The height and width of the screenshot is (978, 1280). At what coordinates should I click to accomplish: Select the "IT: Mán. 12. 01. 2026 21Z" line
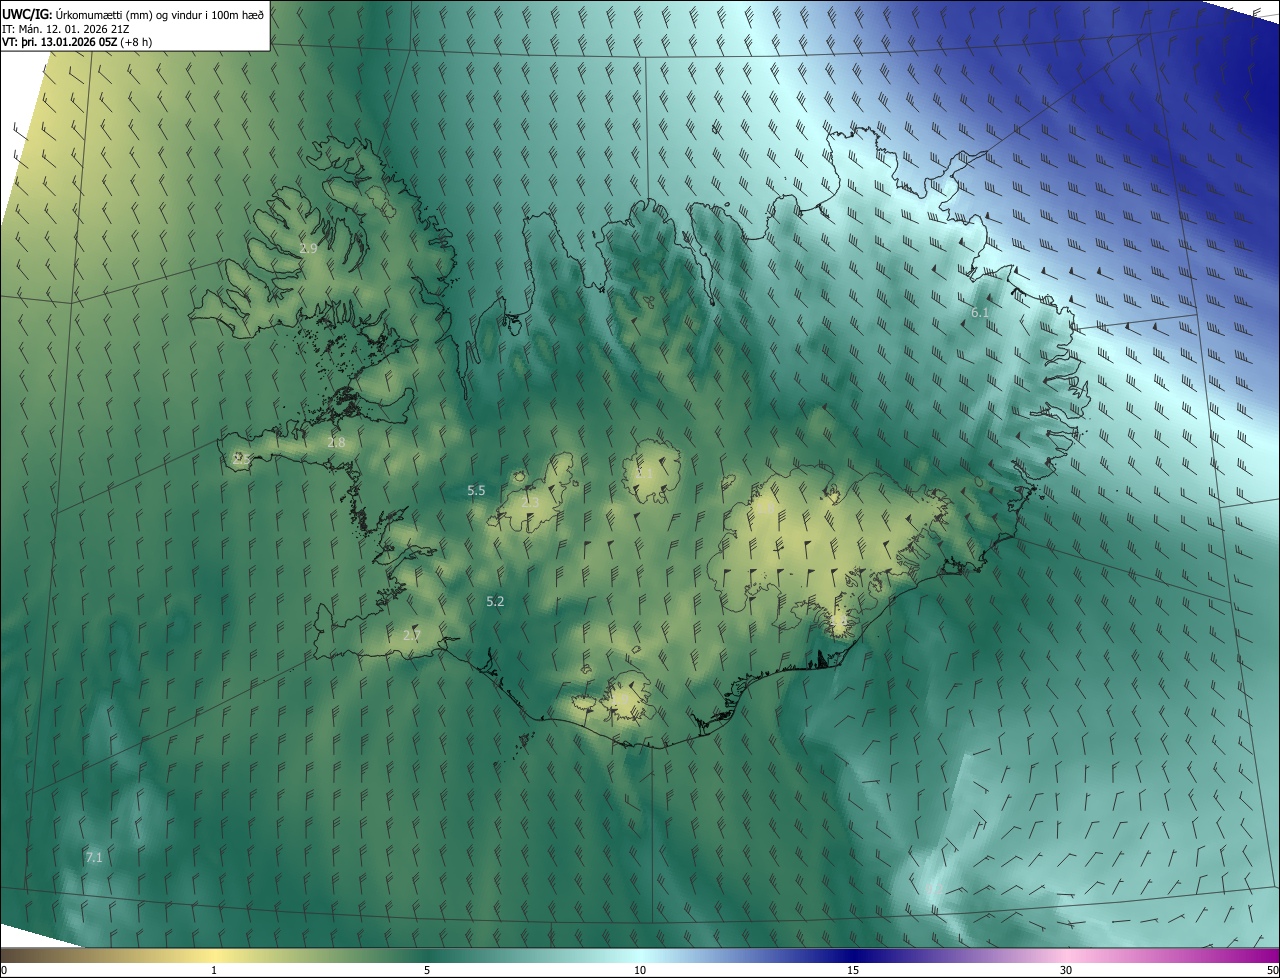pyautogui.click(x=68, y=28)
